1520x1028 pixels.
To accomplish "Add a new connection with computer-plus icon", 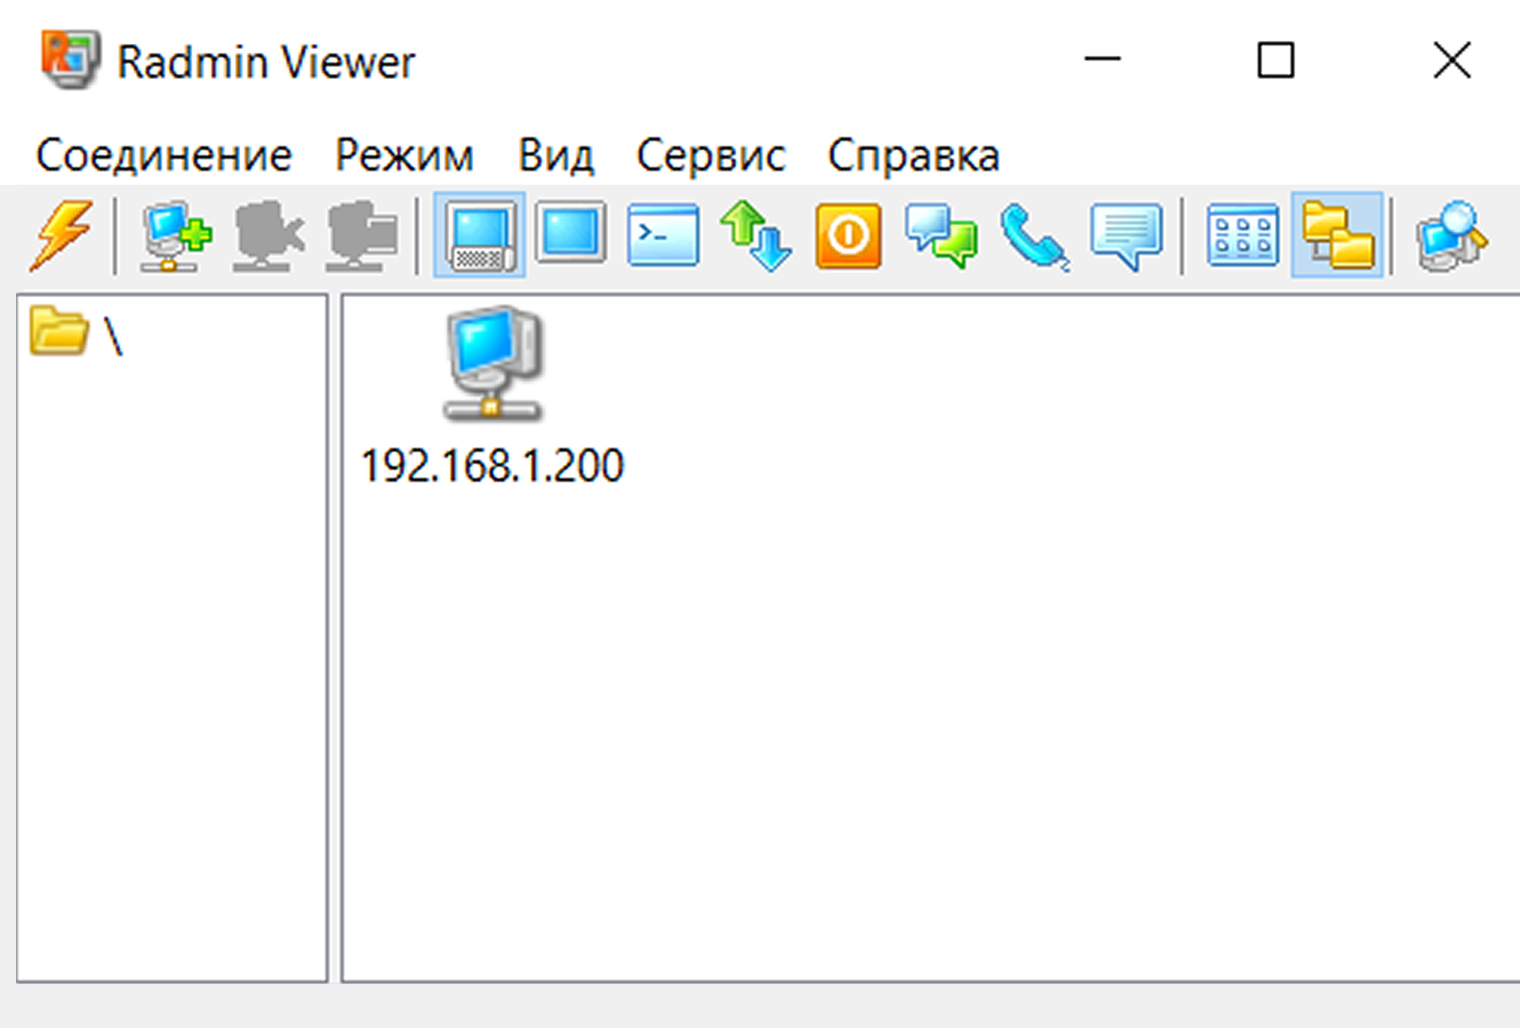I will click(176, 236).
